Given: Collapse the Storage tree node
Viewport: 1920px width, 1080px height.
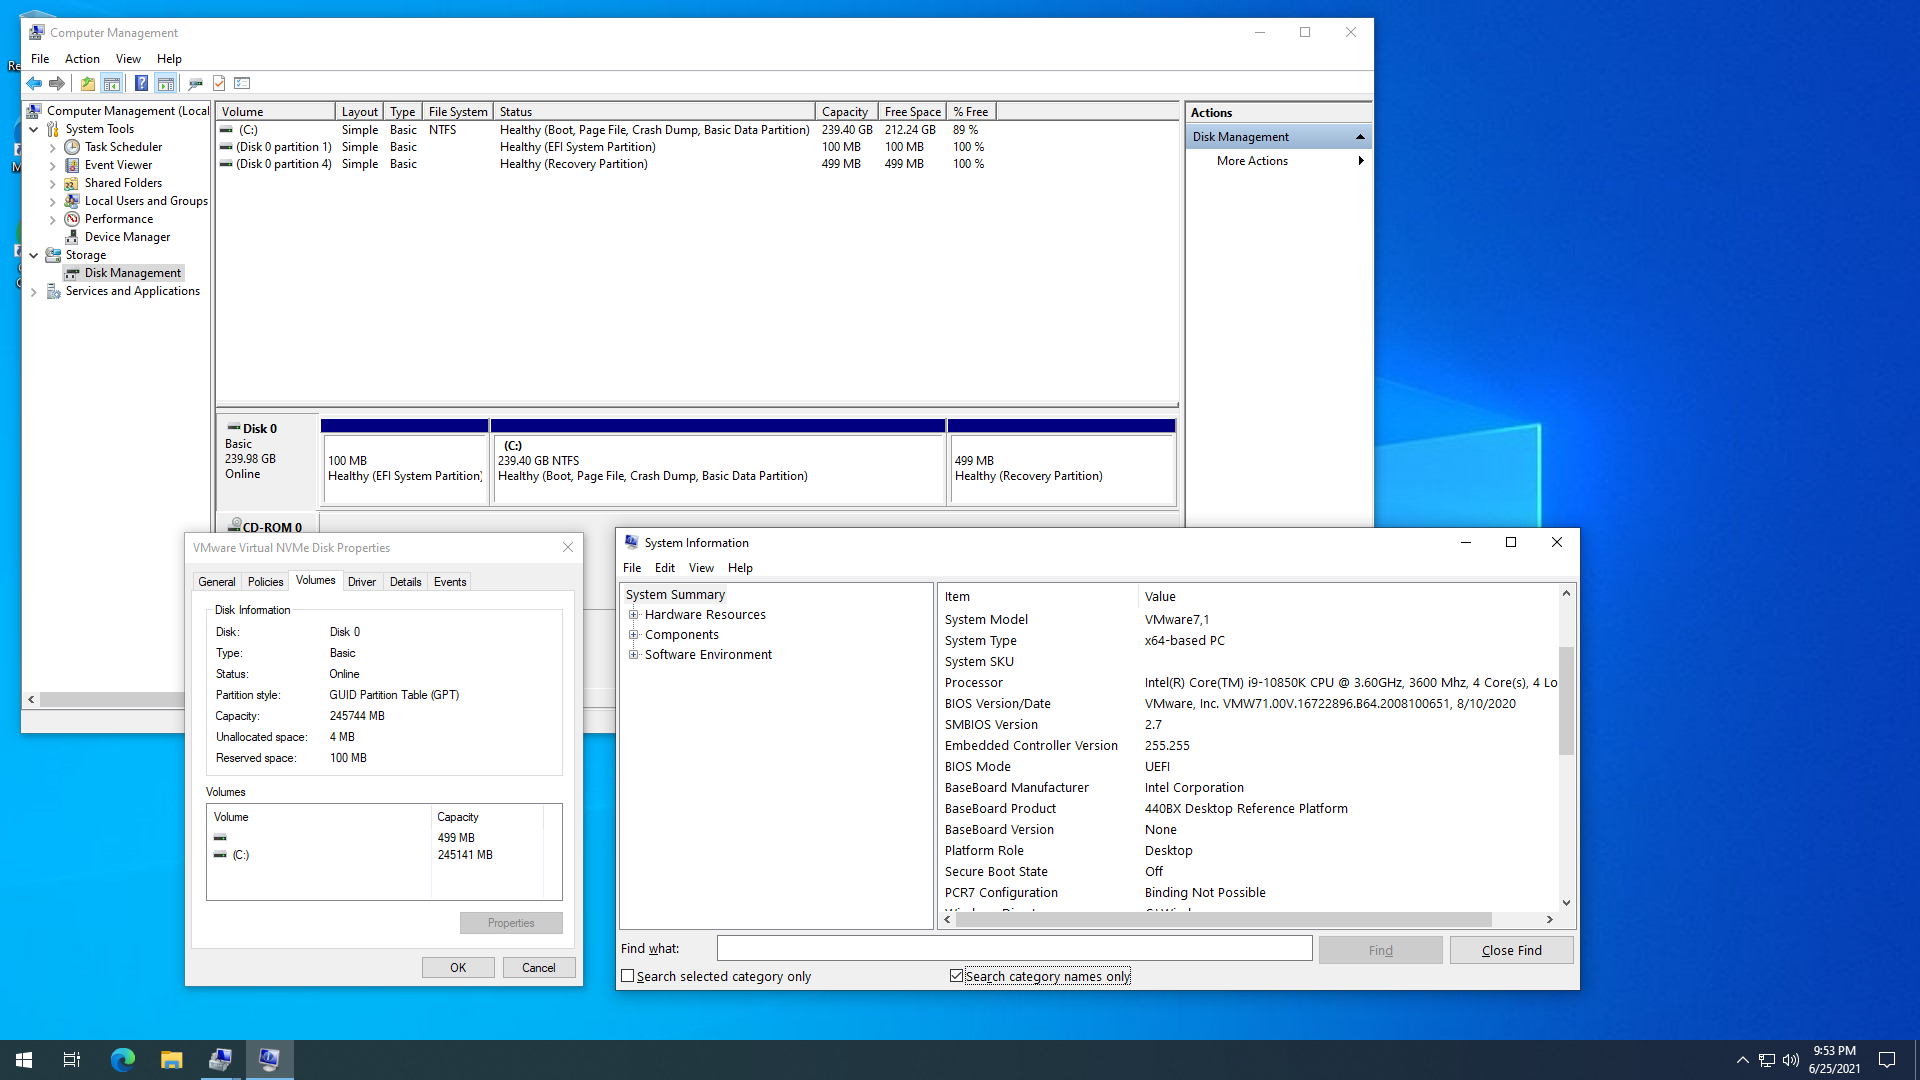Looking at the screenshot, I should pyautogui.click(x=34, y=255).
